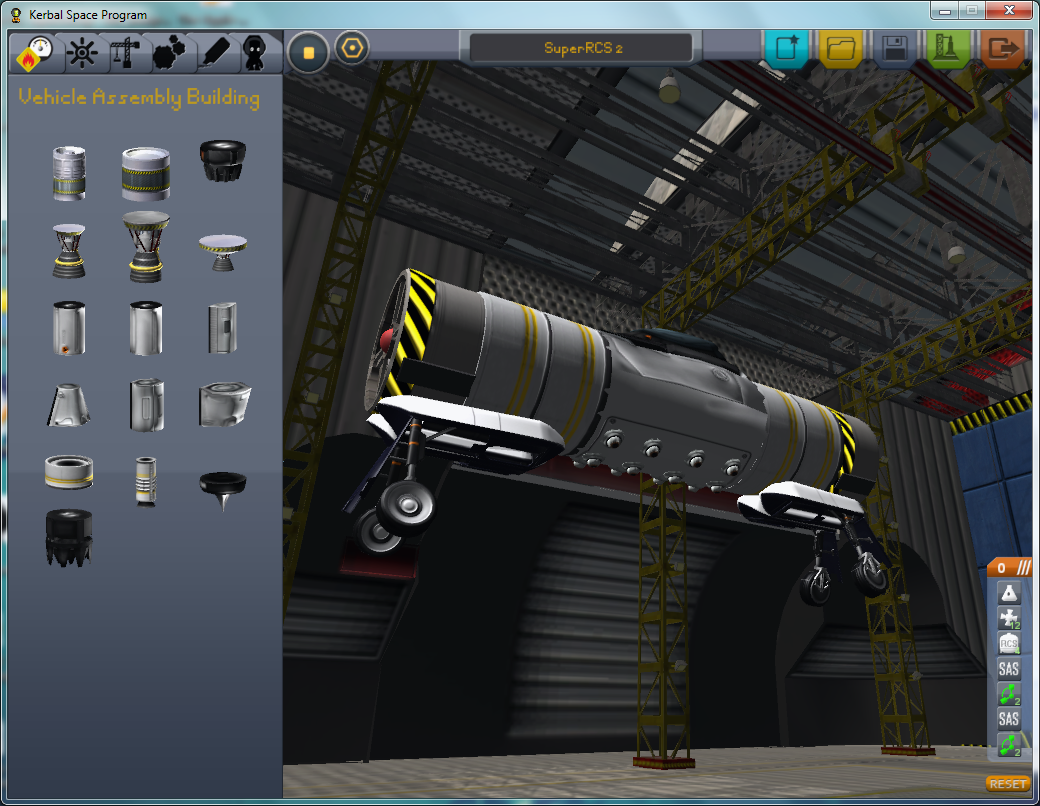The height and width of the screenshot is (806, 1040).
Task: Open the gears Utility parts tab
Action: [169, 52]
